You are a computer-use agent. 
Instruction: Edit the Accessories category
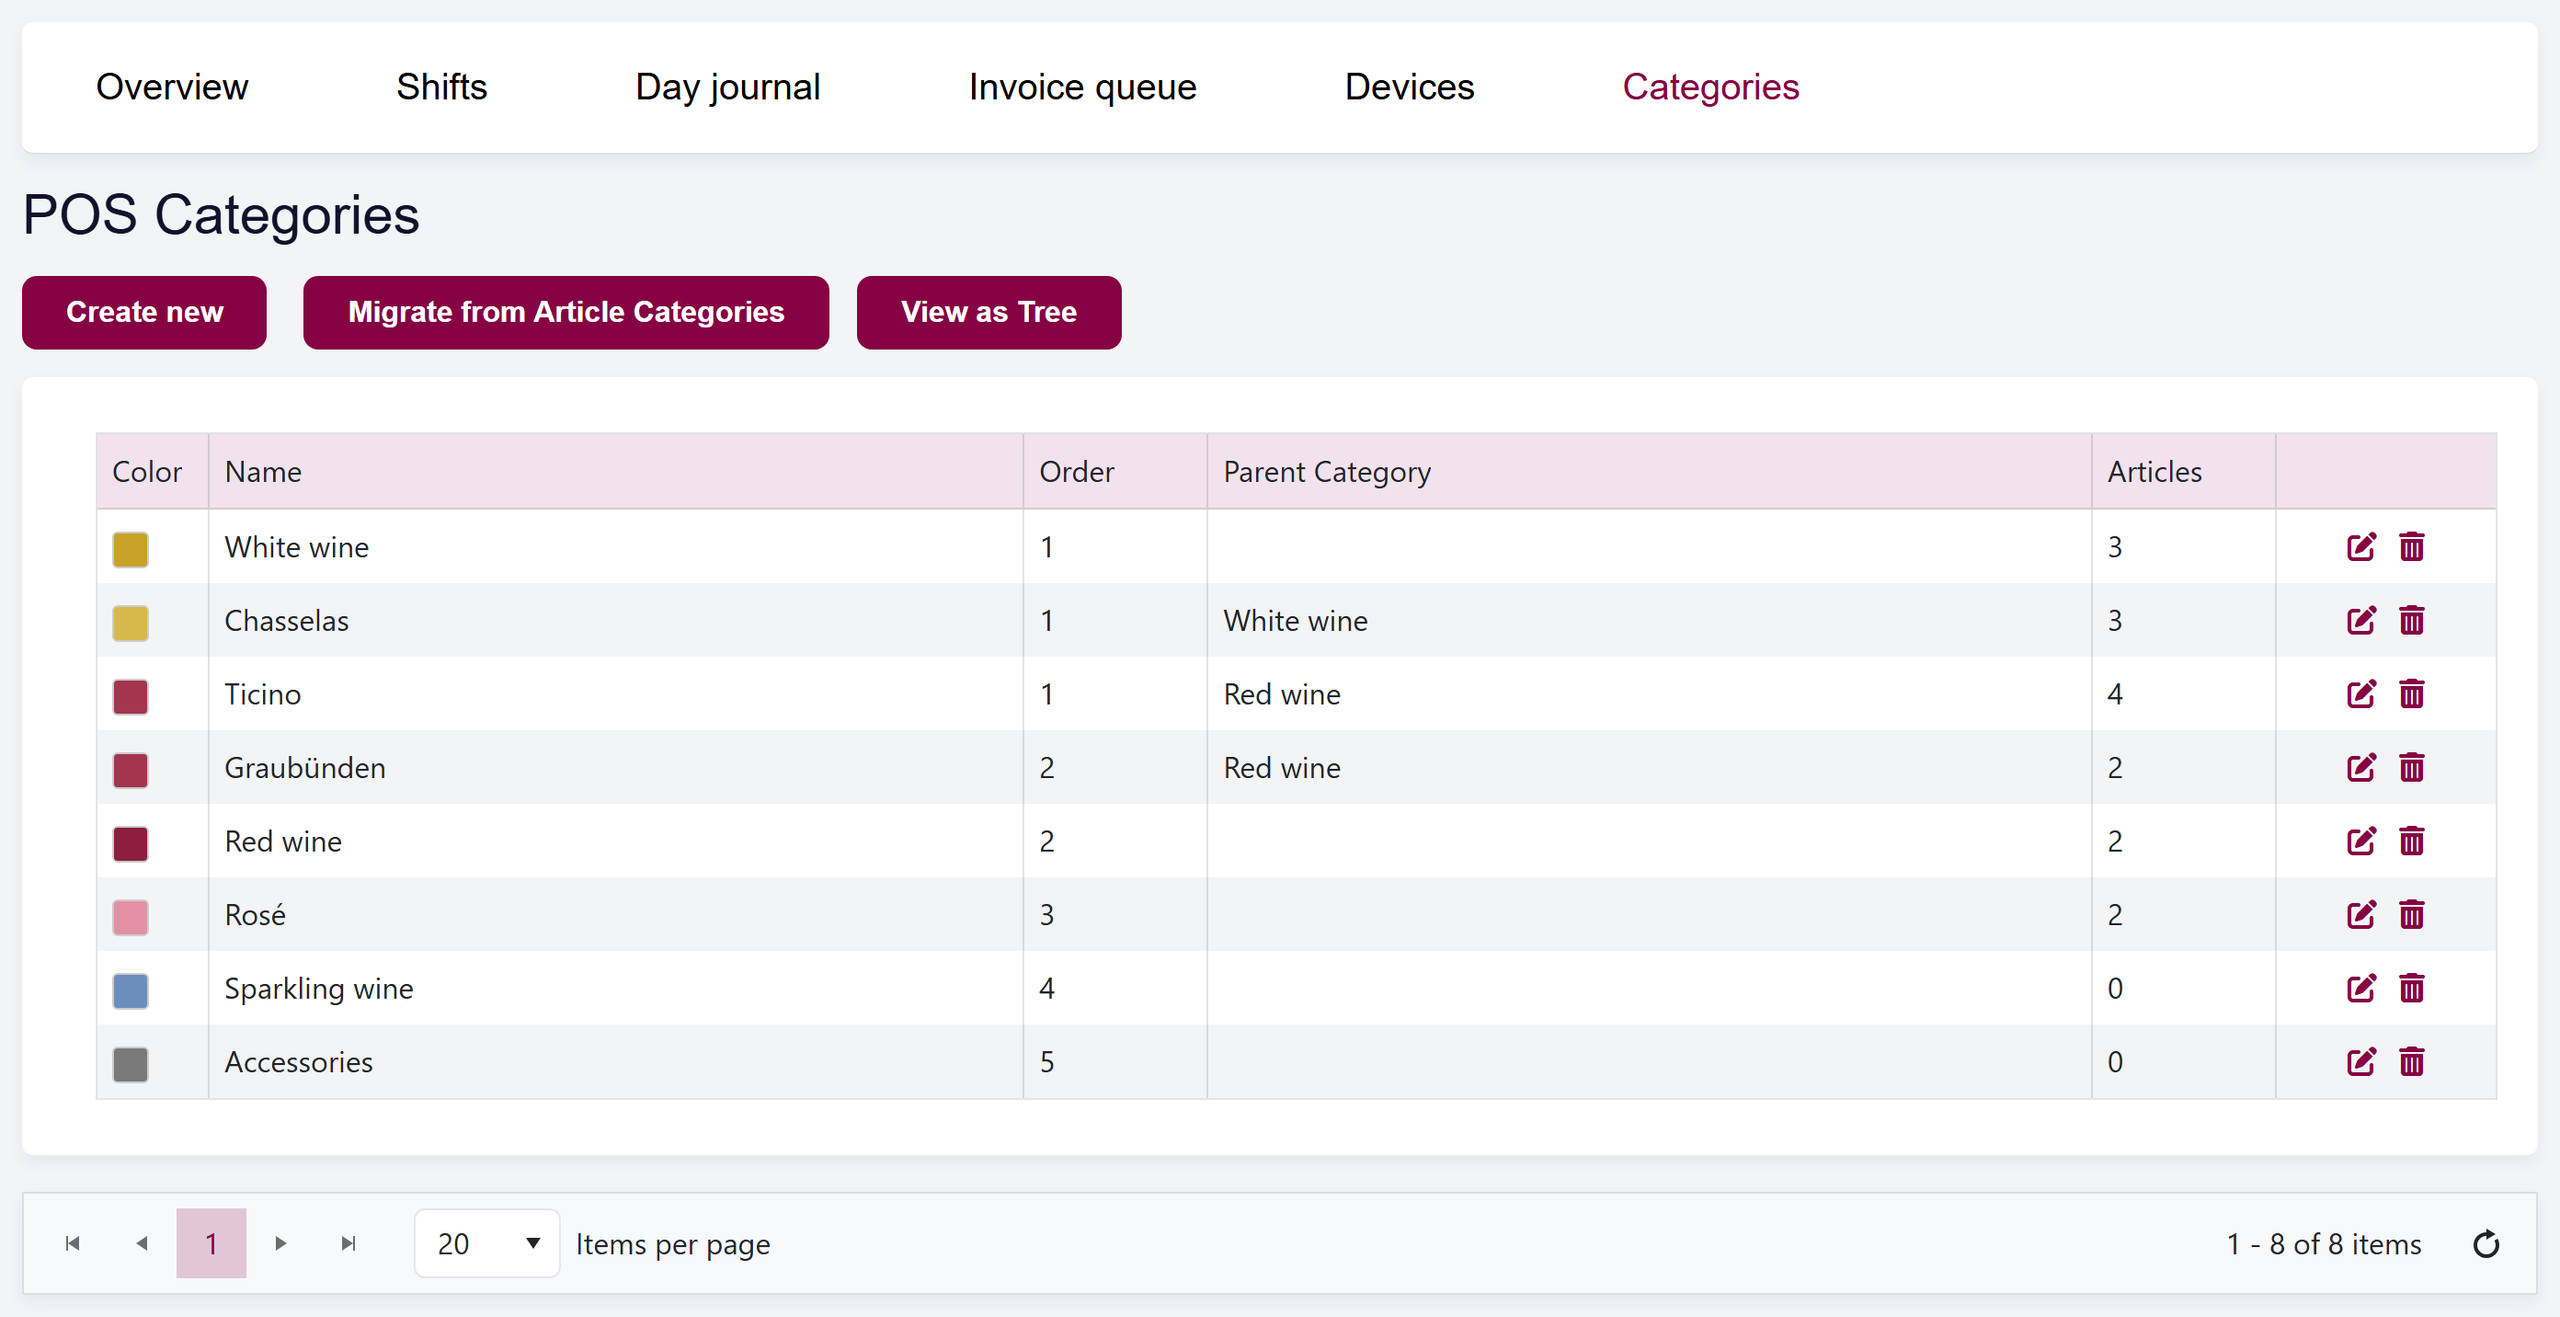pyautogui.click(x=2361, y=1062)
